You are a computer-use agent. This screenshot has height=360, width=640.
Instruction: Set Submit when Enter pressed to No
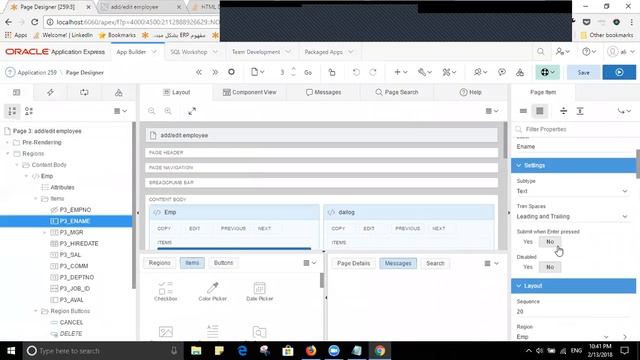tap(550, 242)
